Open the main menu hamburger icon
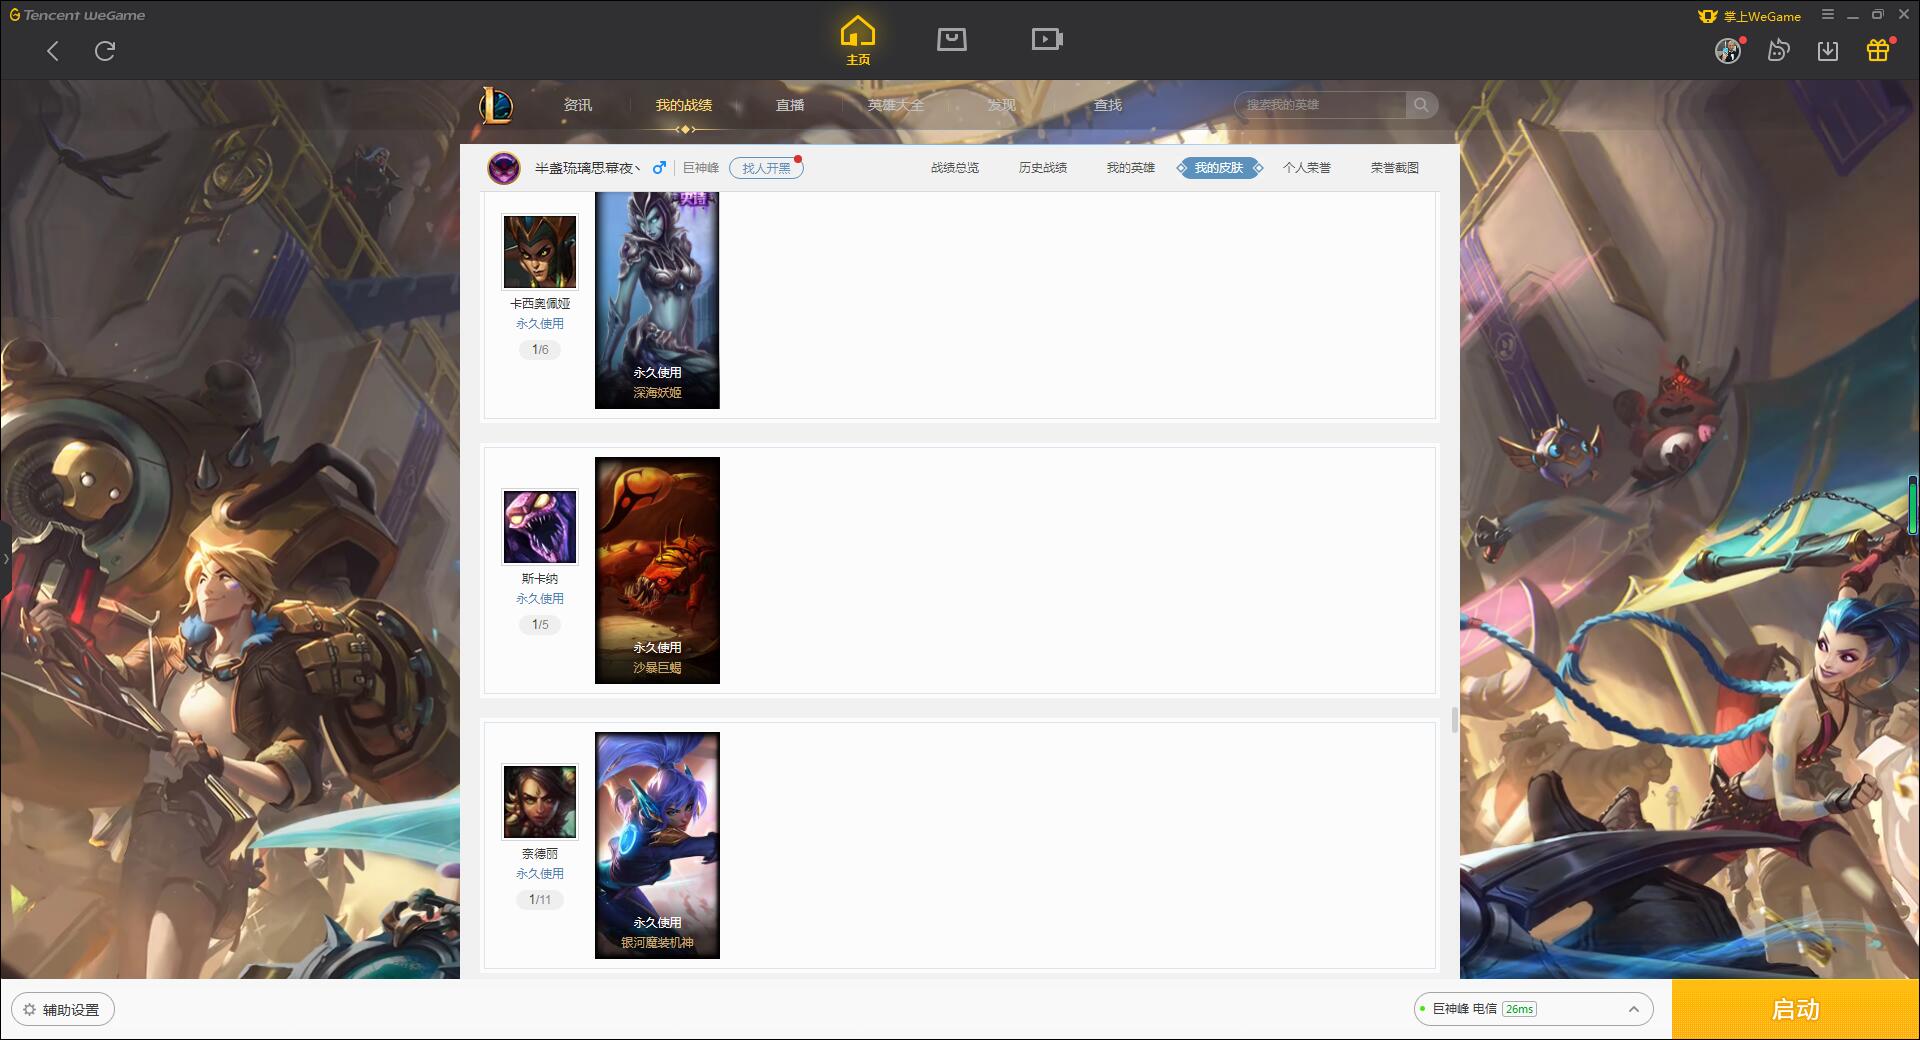This screenshot has width=1920, height=1040. tap(1828, 15)
